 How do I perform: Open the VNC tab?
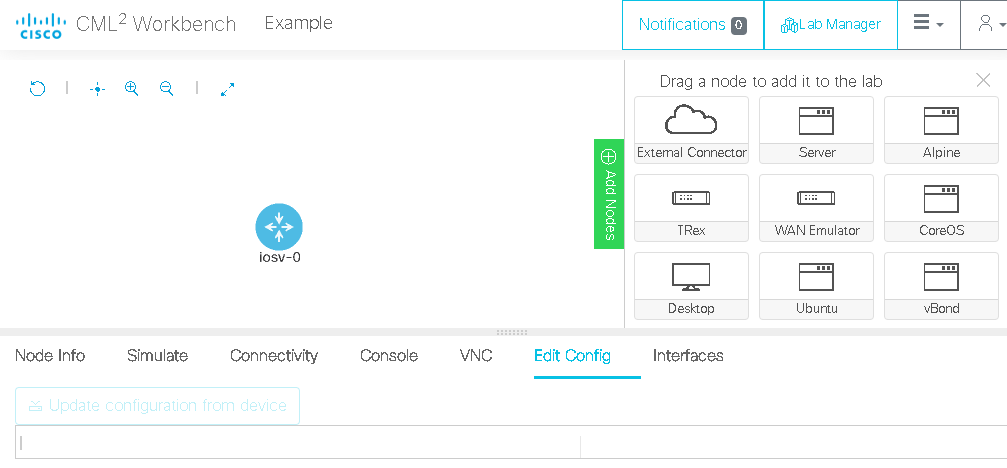pyautogui.click(x=476, y=356)
